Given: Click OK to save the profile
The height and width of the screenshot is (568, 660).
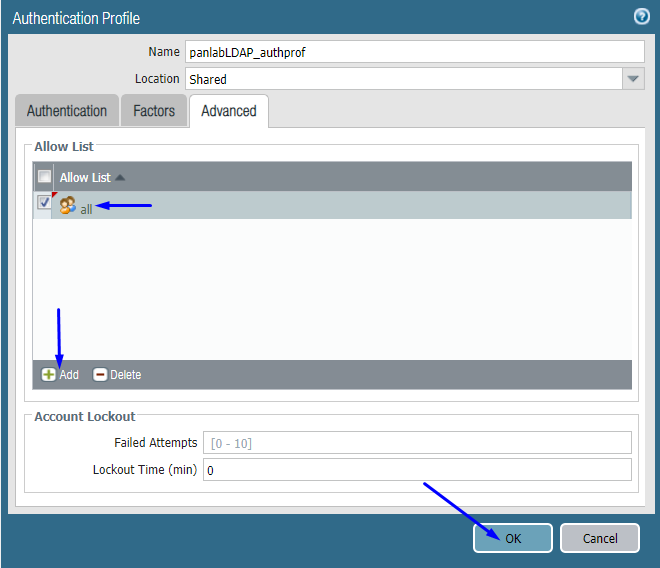Looking at the screenshot, I should point(513,538).
